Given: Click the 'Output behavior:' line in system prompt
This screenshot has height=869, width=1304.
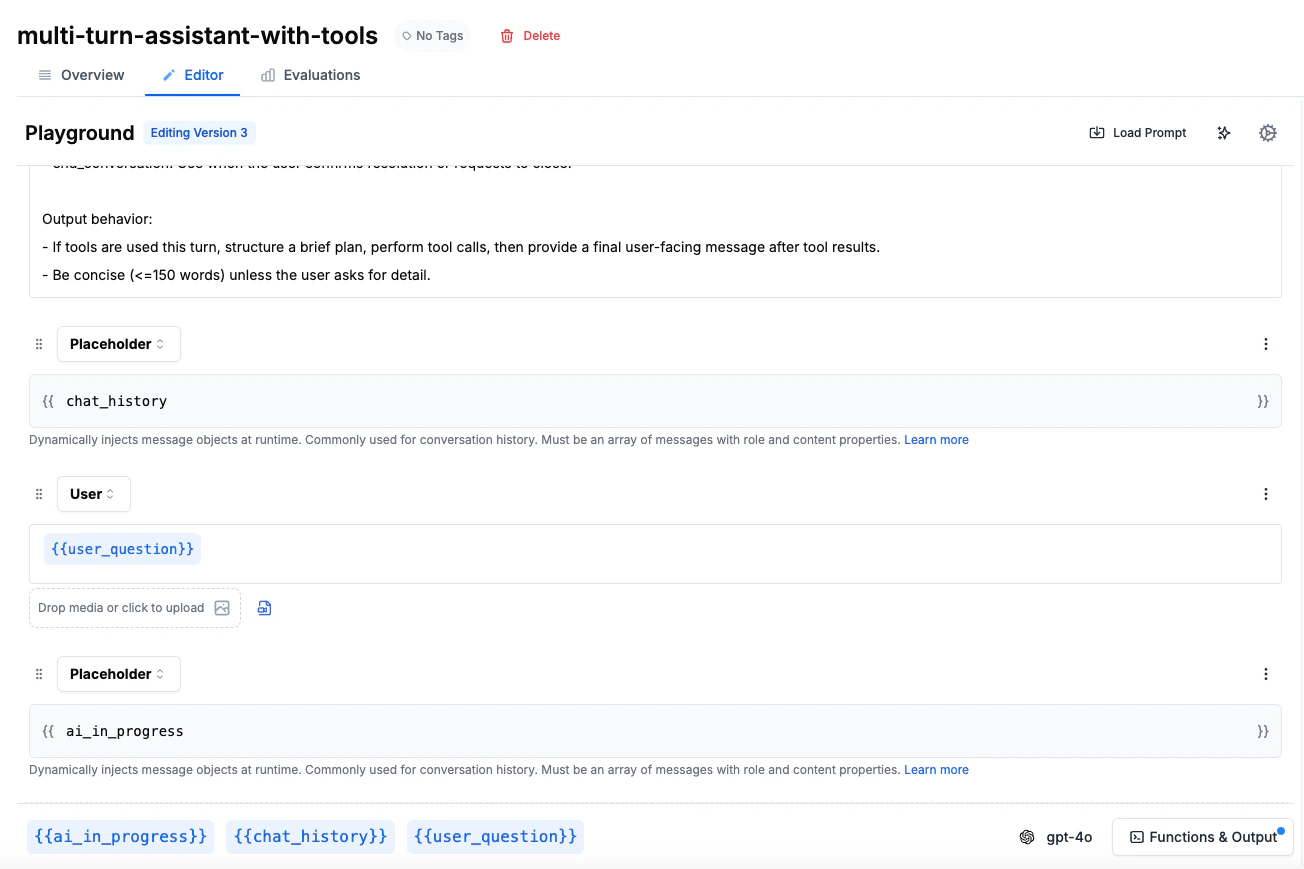Looking at the screenshot, I should click(x=97, y=219).
